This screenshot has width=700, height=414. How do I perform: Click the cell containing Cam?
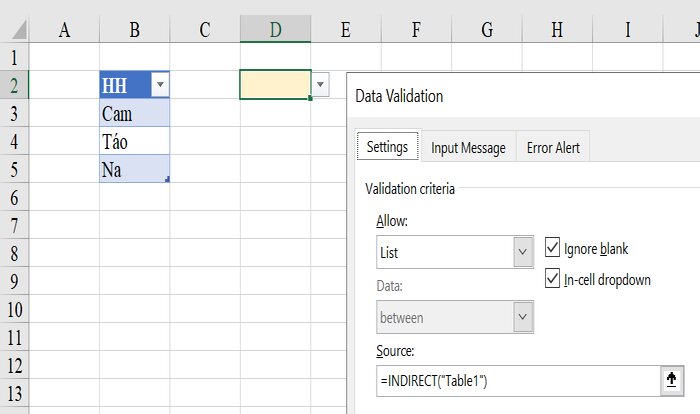134,113
